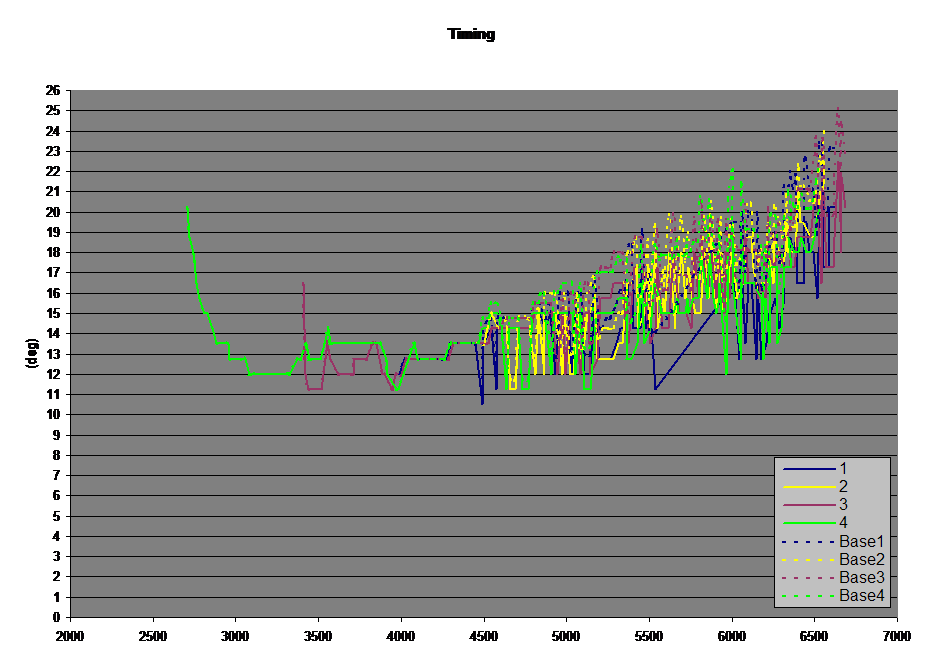Viewport: 942px width, 667px height.
Task: Click the solid maroon legend line for series 3
Action: pos(809,505)
